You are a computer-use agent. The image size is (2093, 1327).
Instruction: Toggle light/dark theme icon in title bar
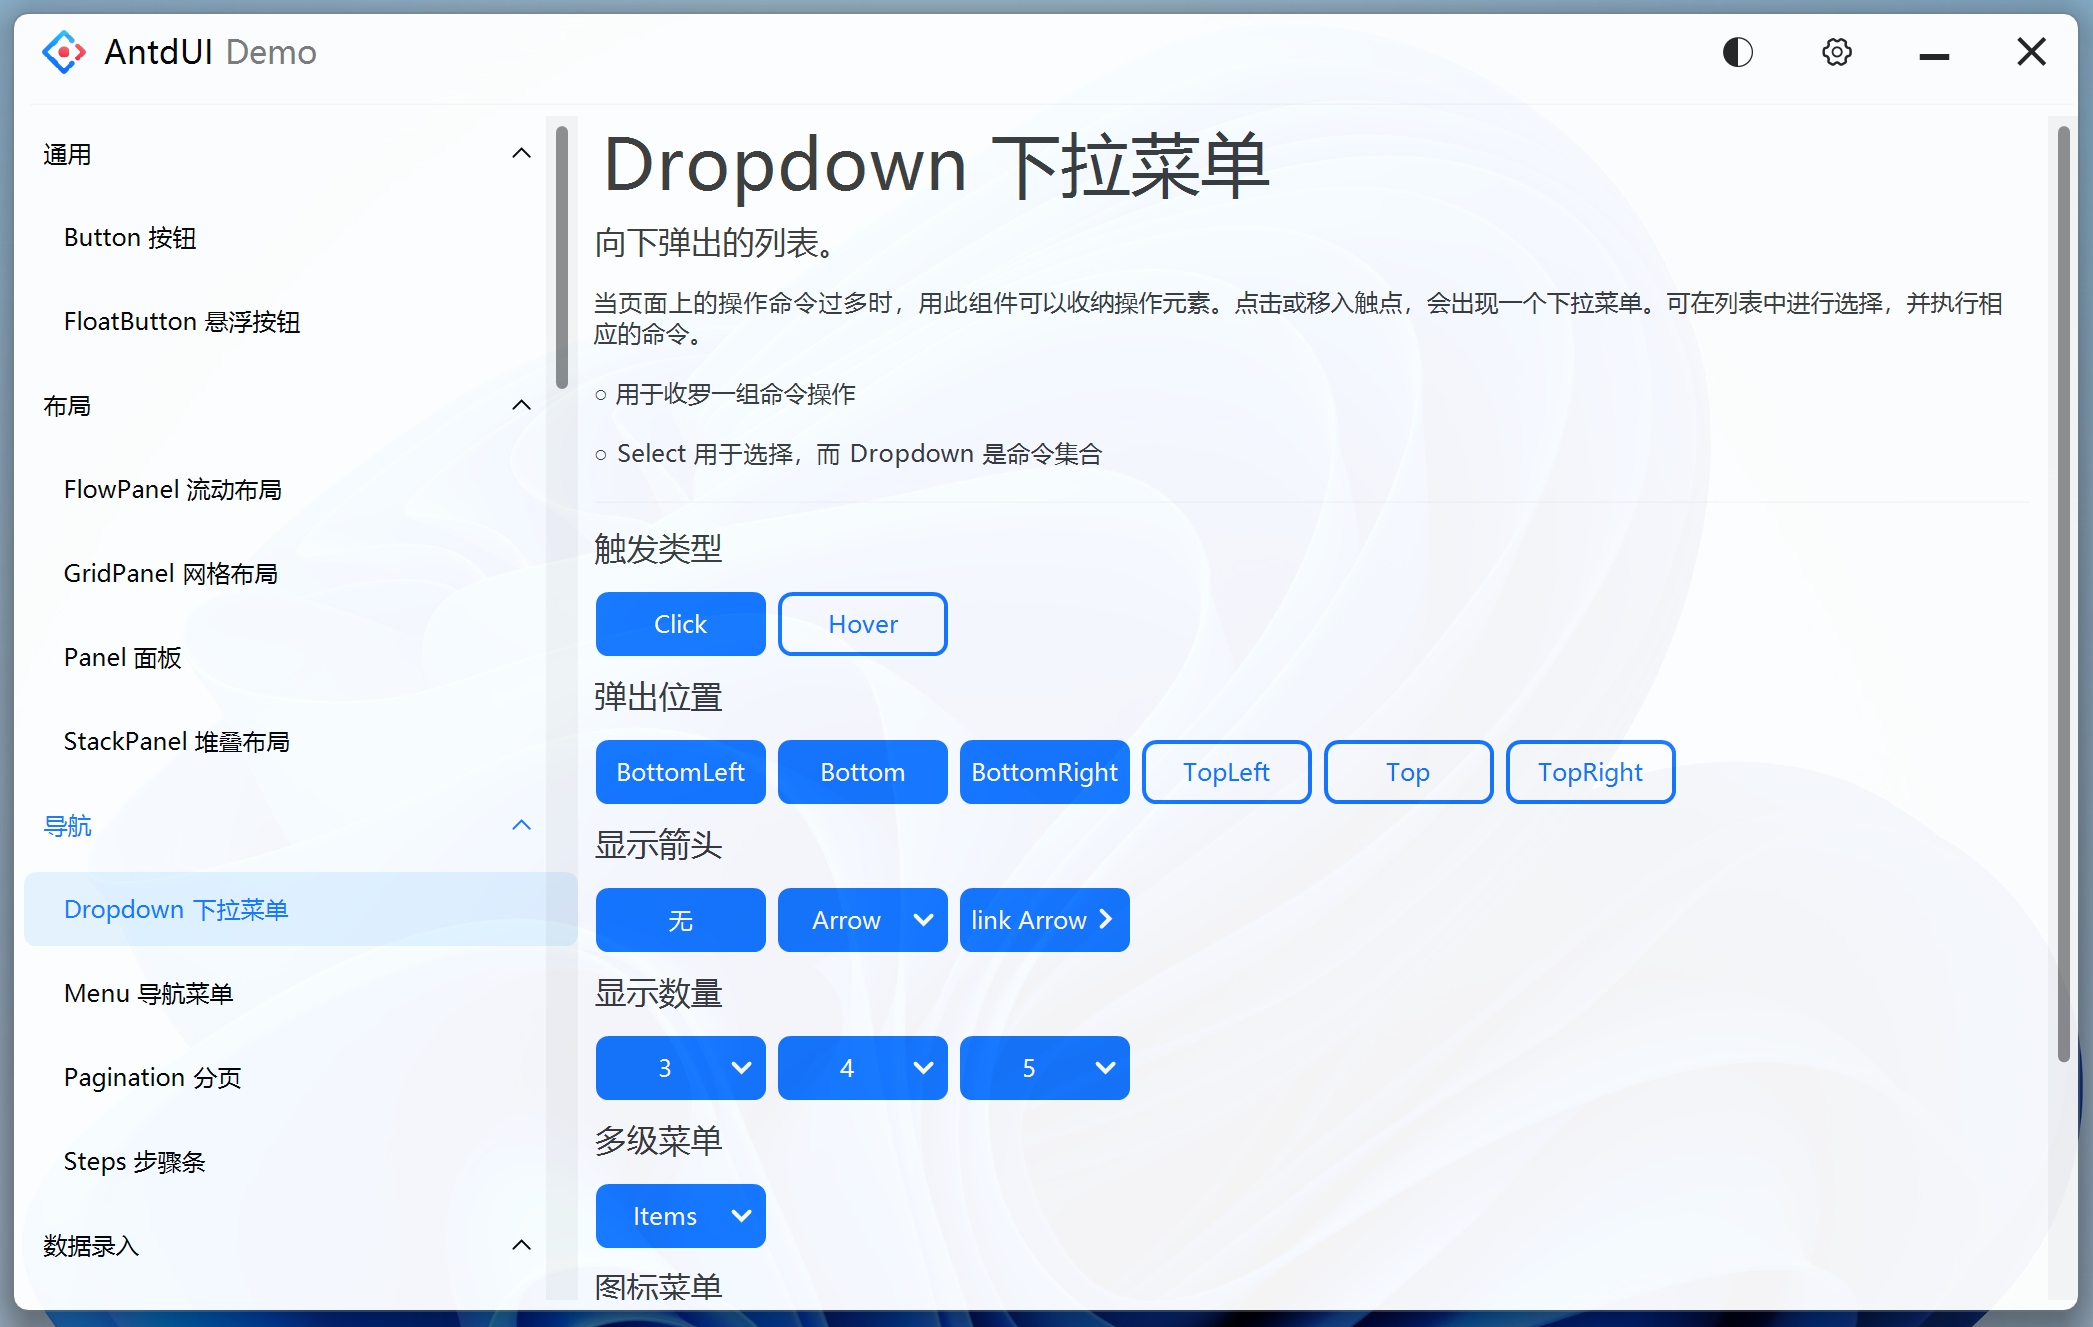(x=1737, y=52)
